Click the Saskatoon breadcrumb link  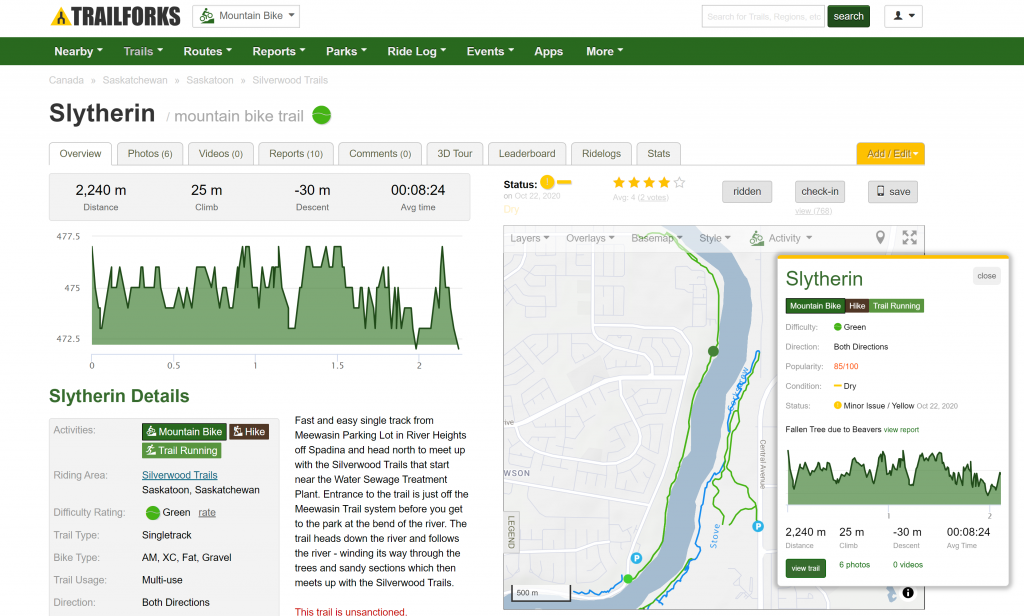[210, 80]
